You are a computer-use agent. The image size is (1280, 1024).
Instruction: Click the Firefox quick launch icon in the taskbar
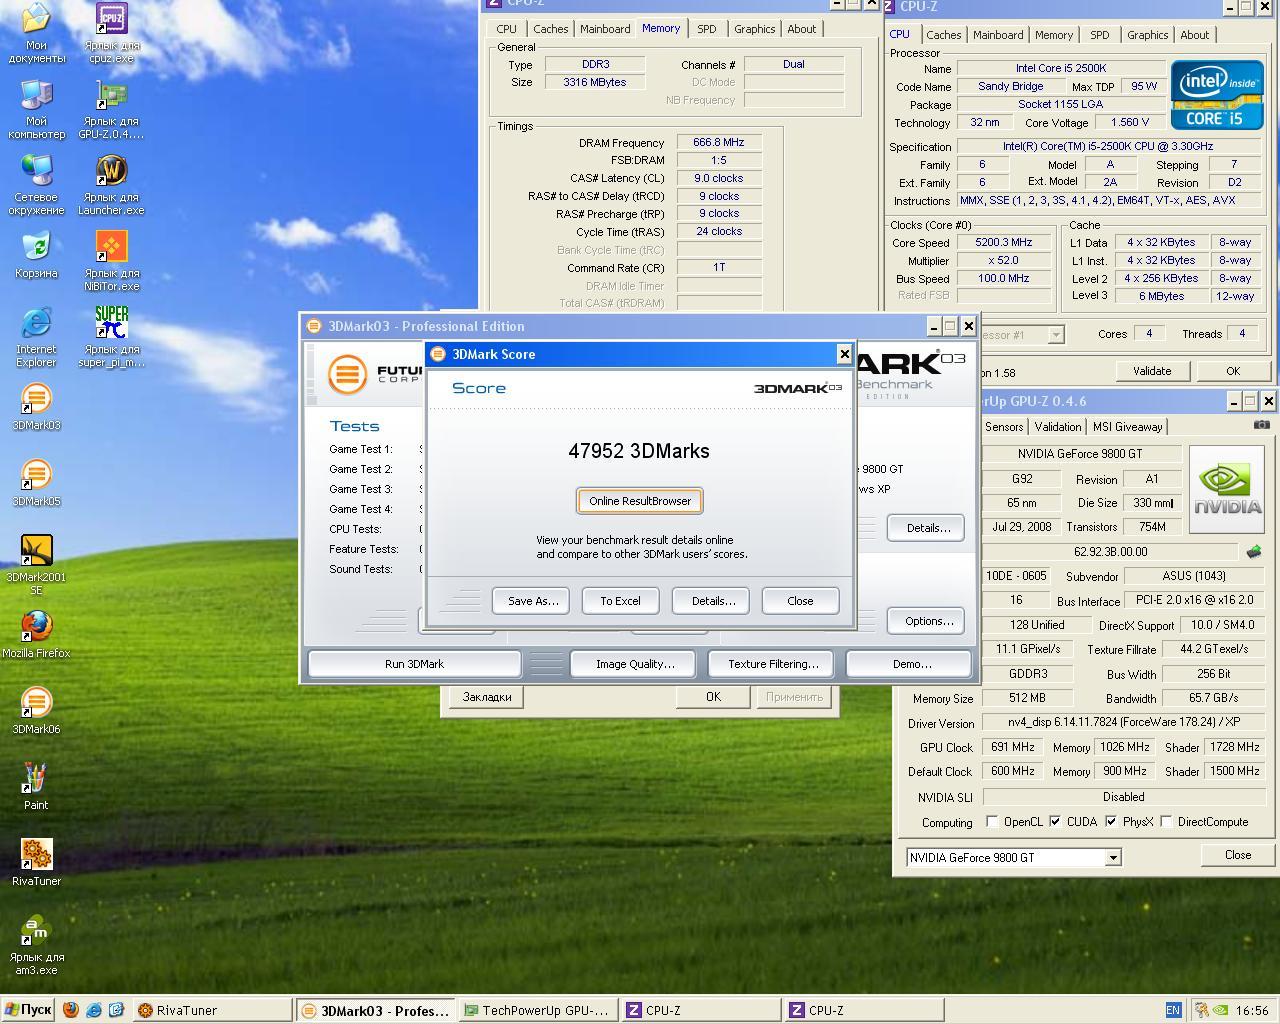click(70, 1010)
